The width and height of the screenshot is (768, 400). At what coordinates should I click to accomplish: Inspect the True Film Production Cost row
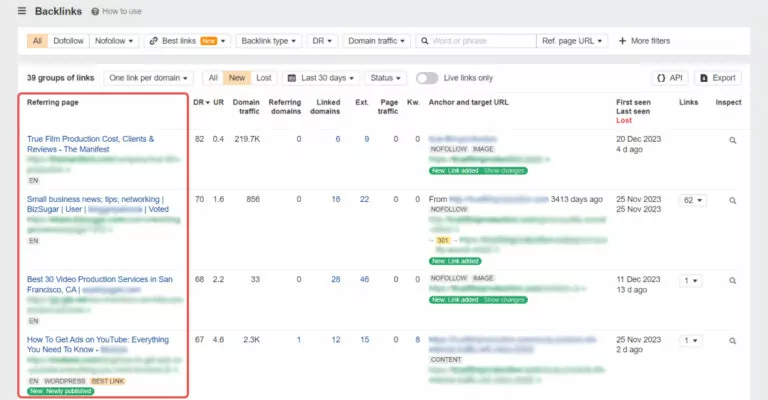pos(732,140)
